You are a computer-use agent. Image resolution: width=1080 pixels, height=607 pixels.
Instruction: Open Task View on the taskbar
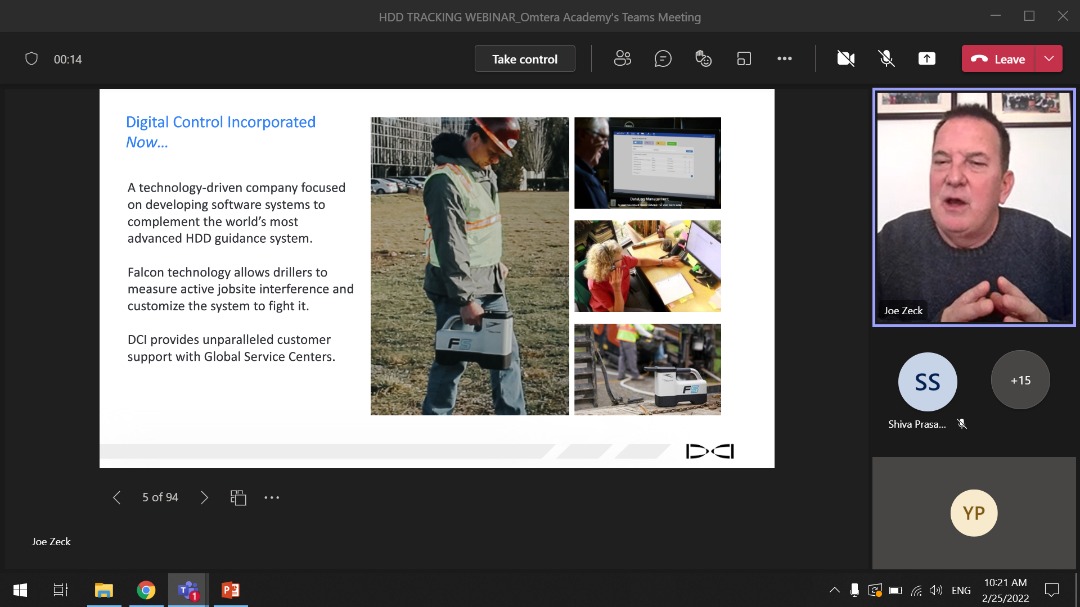[61, 590]
